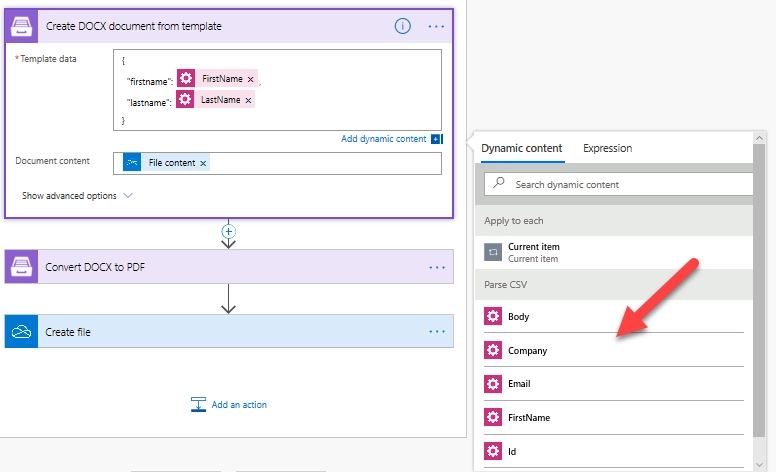Select Email dynamic content item
The height and width of the screenshot is (472, 776).
tap(614, 383)
